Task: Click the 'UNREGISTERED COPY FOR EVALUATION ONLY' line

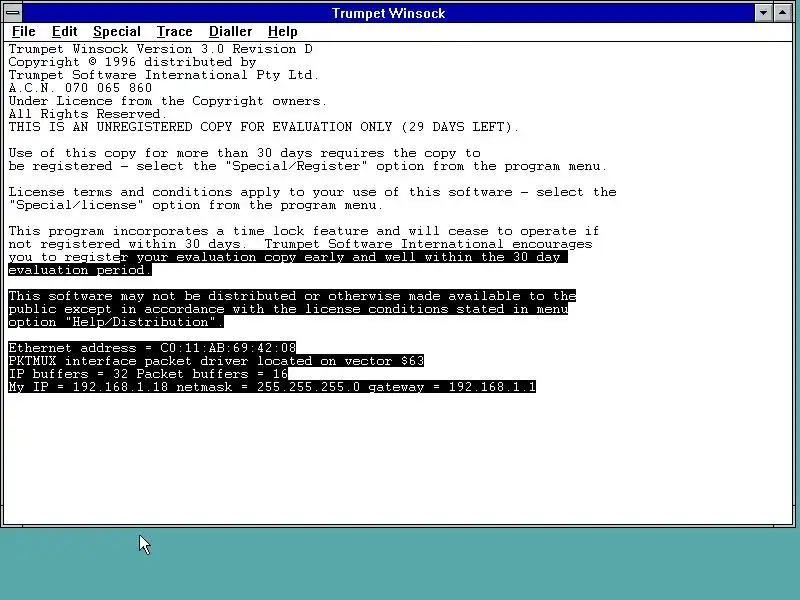Action: 264,127
